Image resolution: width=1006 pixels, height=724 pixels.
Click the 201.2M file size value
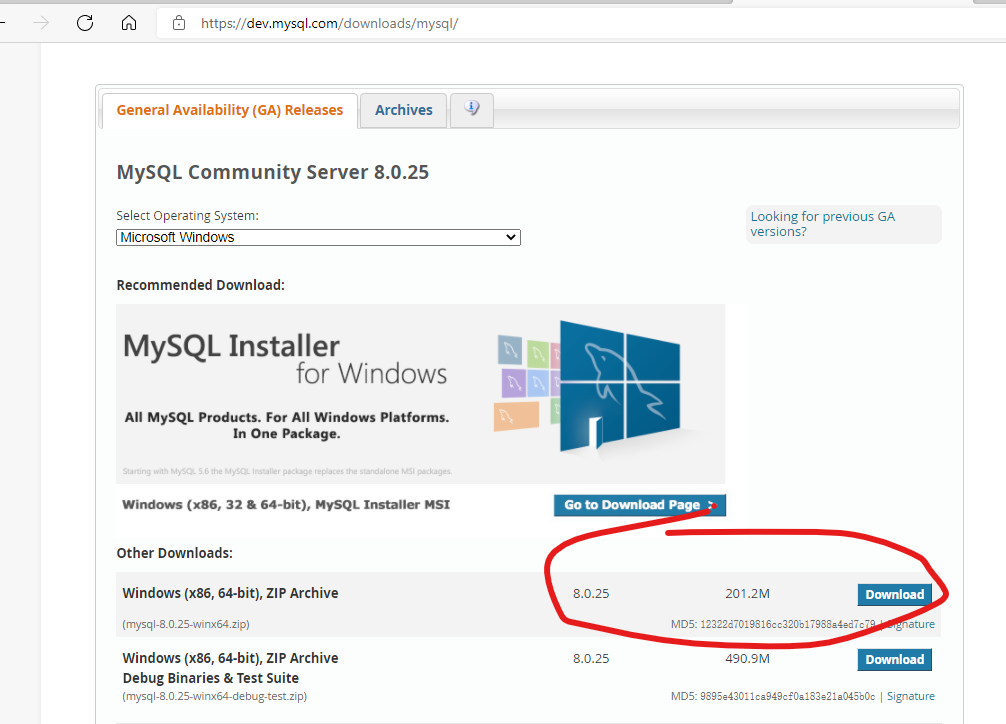[x=747, y=594]
